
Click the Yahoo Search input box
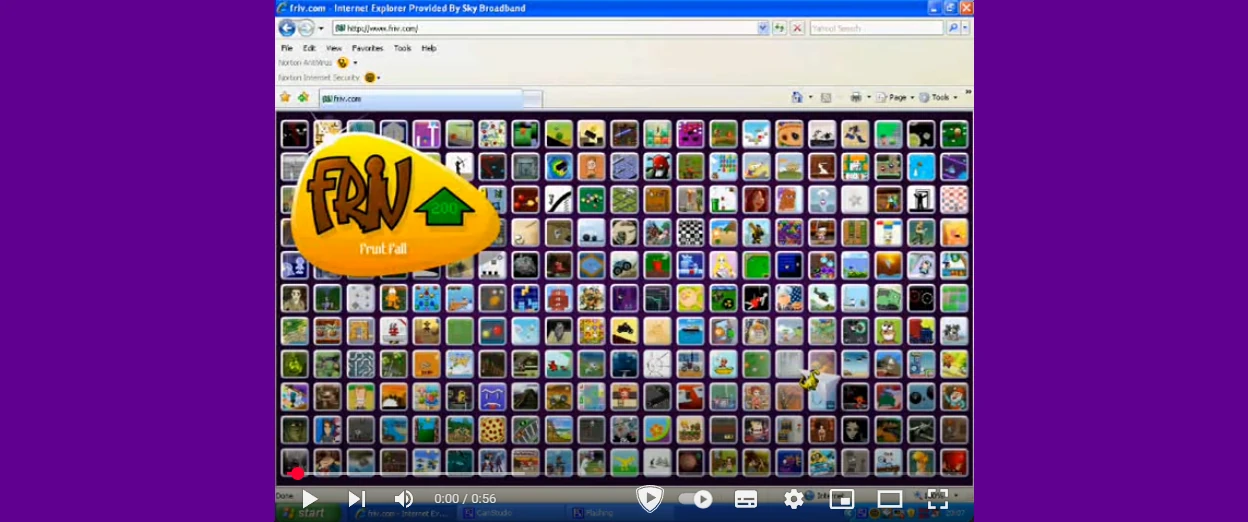(x=875, y=28)
